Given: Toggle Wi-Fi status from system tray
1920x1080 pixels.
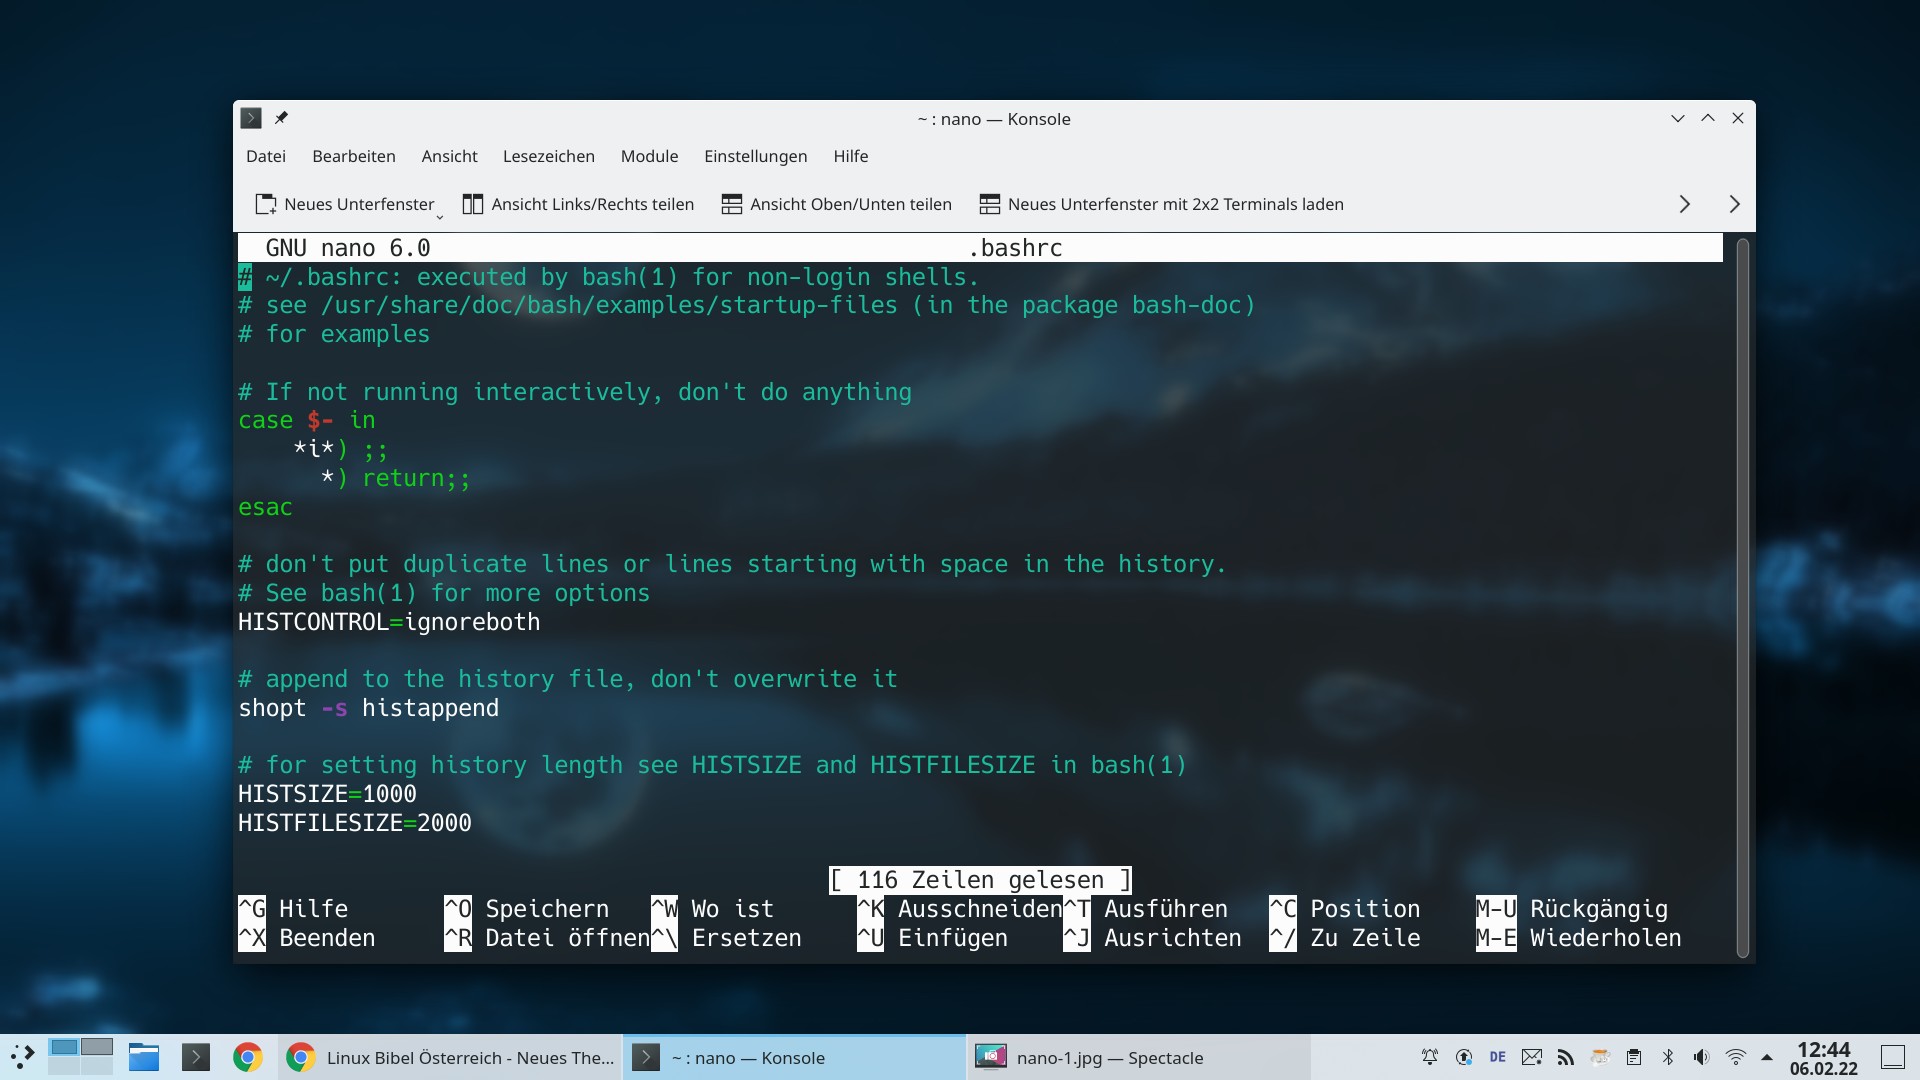Looking at the screenshot, I should click(x=1736, y=1057).
